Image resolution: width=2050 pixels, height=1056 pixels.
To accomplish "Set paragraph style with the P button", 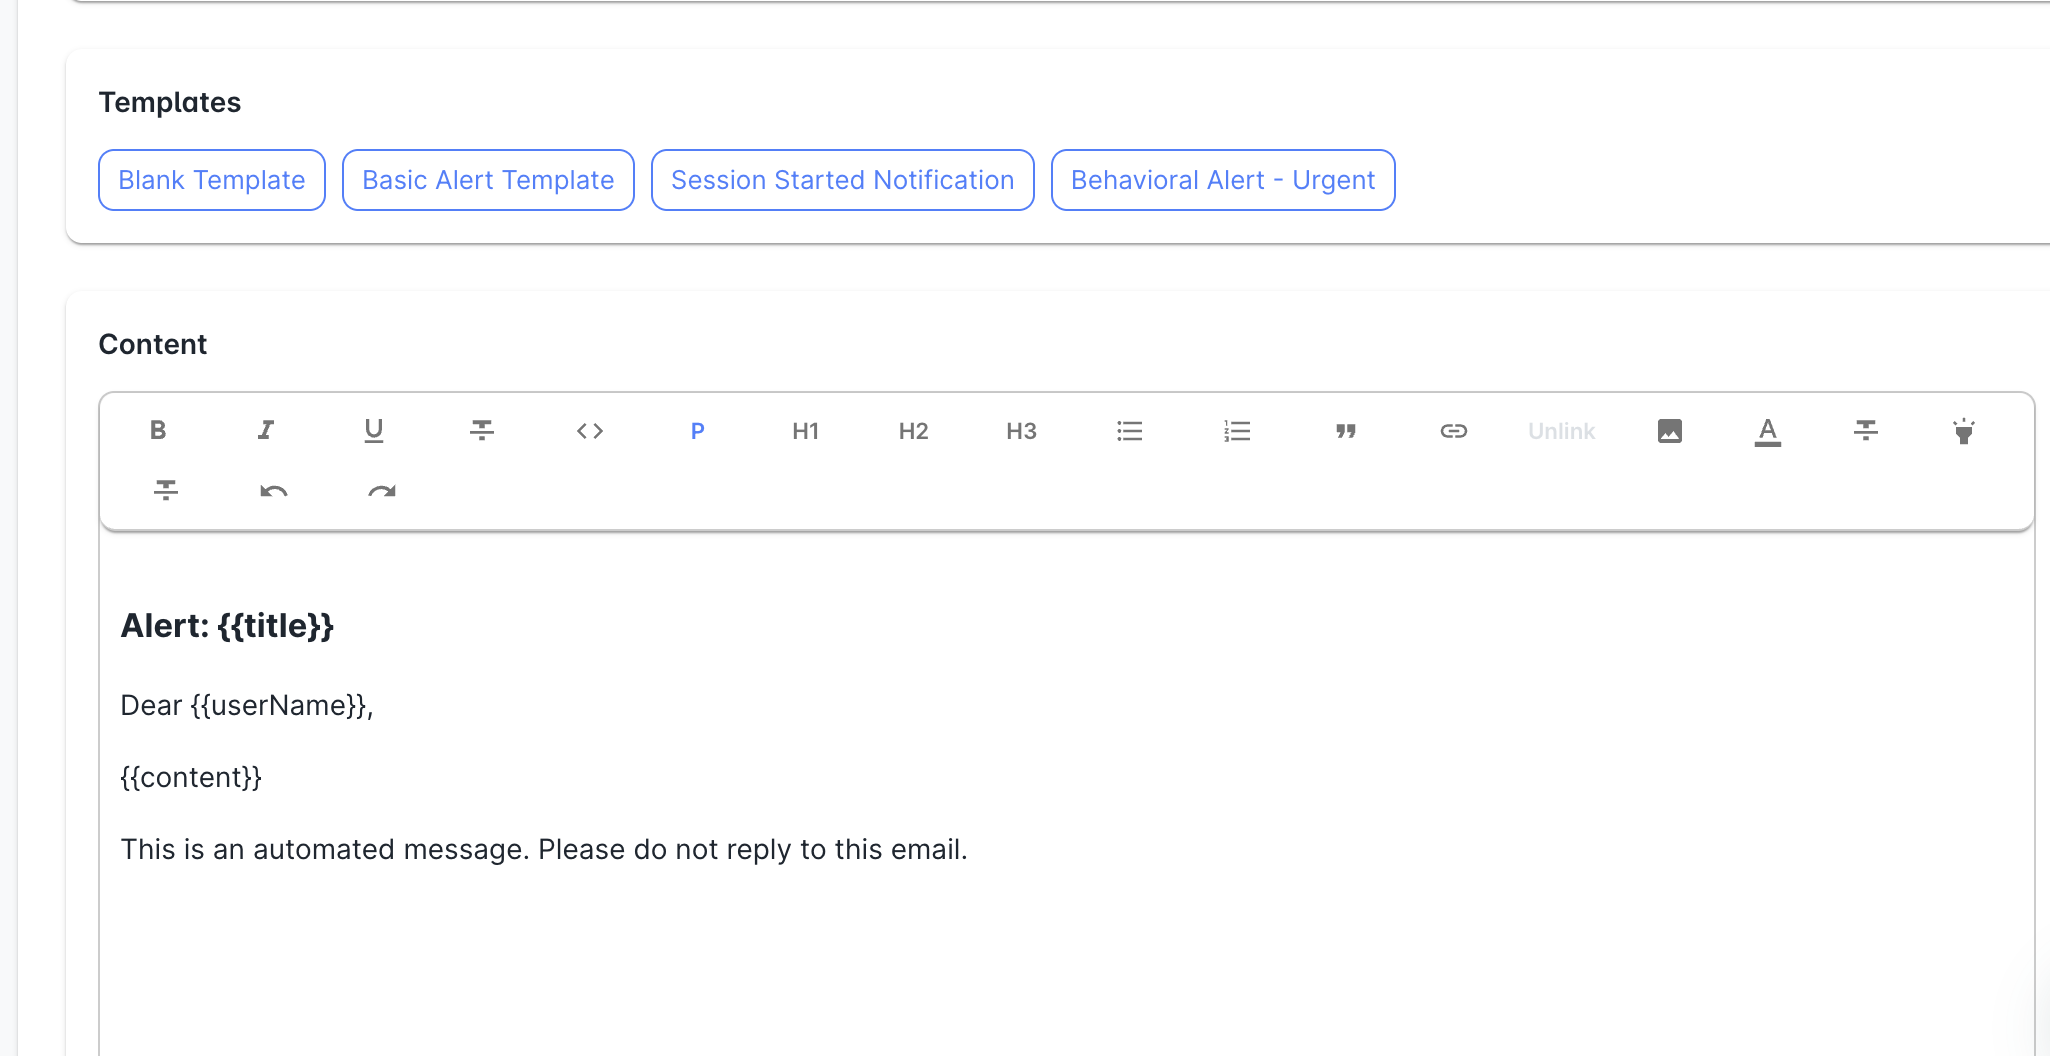I will coord(698,431).
